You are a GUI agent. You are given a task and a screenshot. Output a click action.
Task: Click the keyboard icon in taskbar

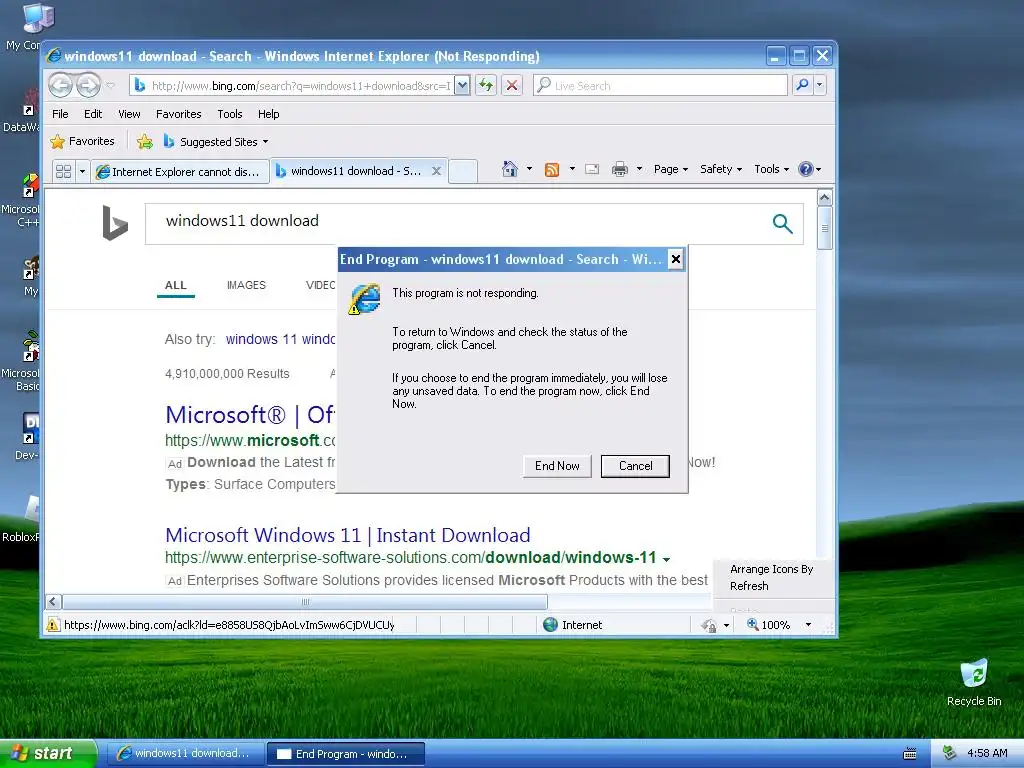click(910, 754)
